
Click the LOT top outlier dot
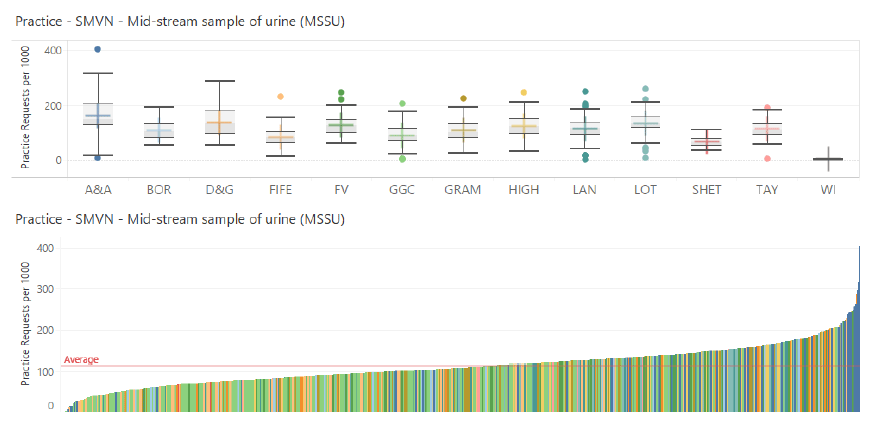(x=645, y=89)
